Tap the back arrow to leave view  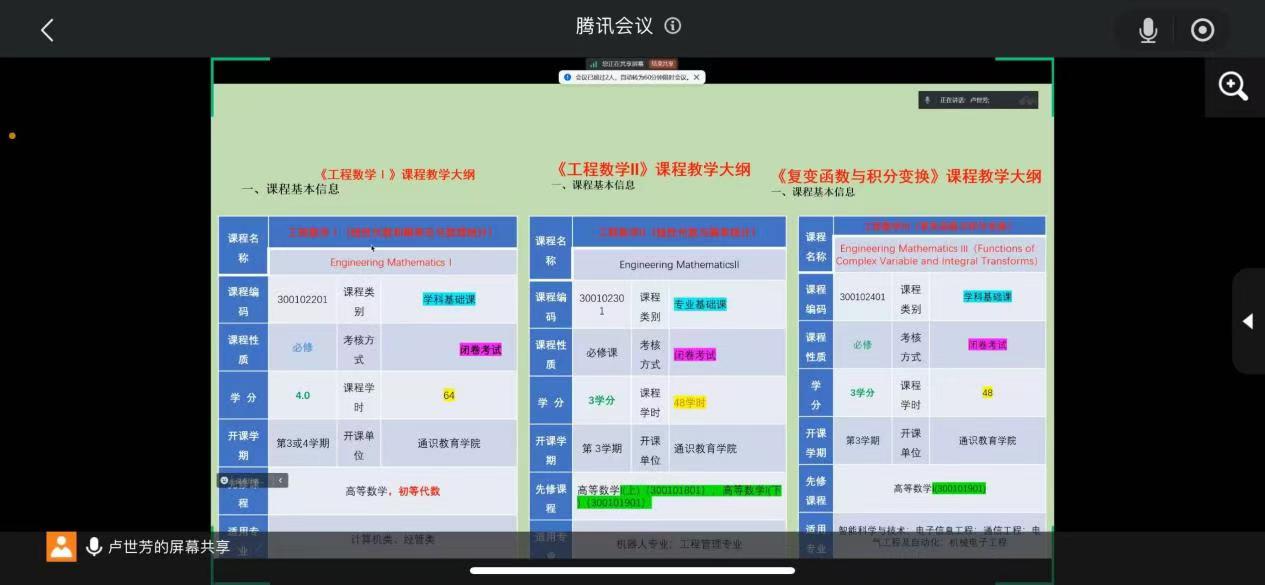point(47,30)
